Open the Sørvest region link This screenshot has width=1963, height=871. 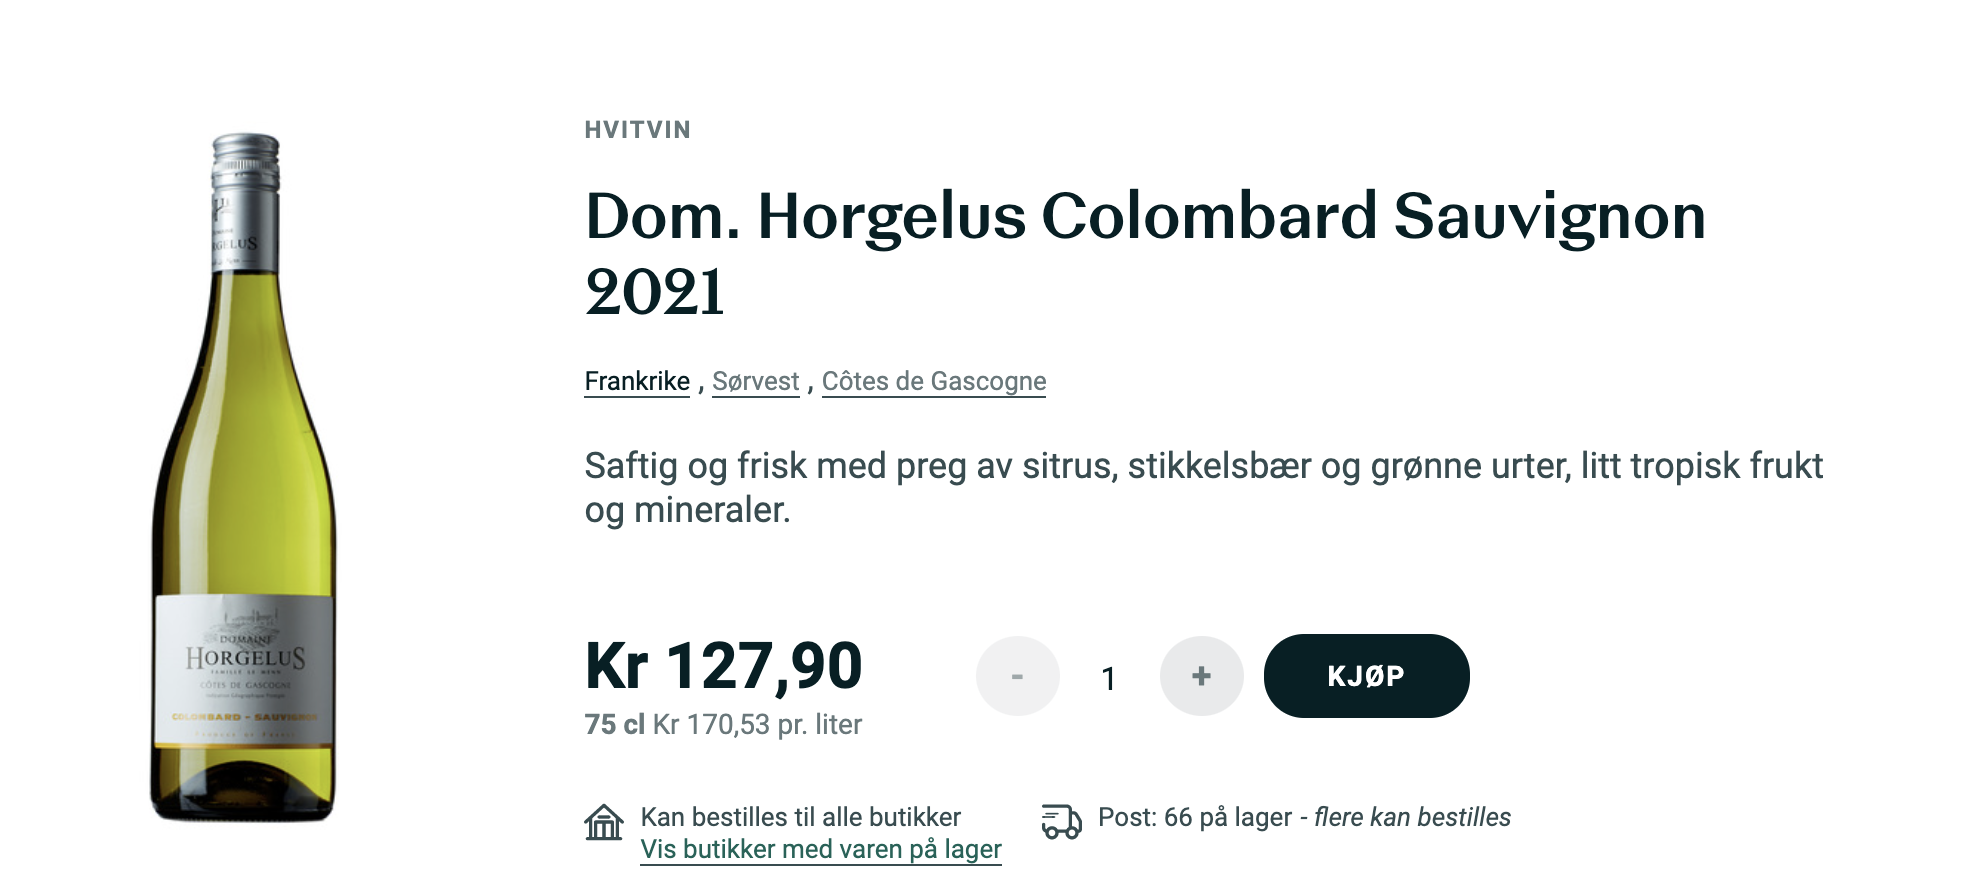(755, 382)
